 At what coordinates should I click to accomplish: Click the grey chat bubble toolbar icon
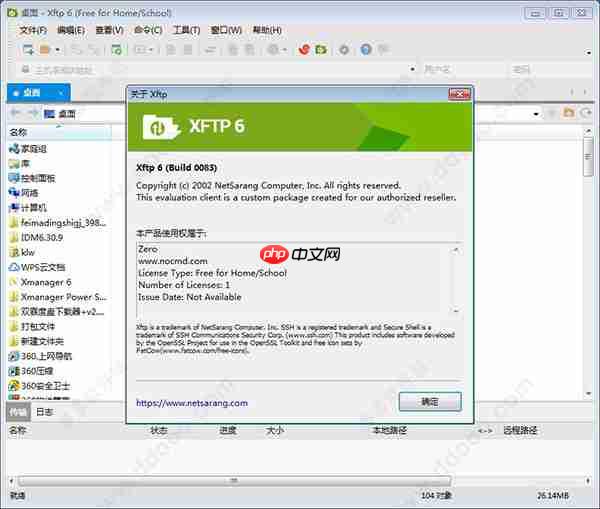383,49
